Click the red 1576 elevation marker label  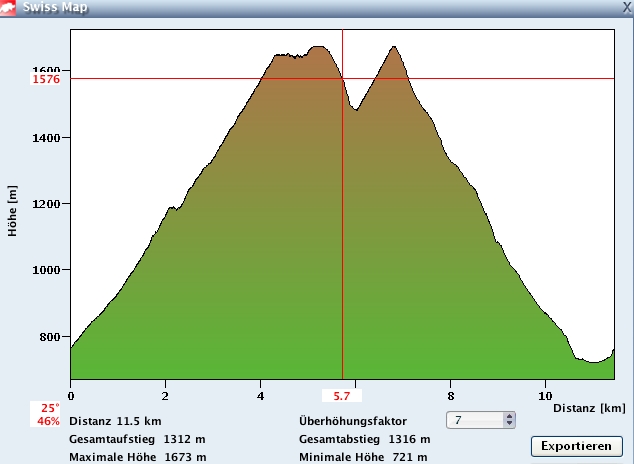click(46, 79)
